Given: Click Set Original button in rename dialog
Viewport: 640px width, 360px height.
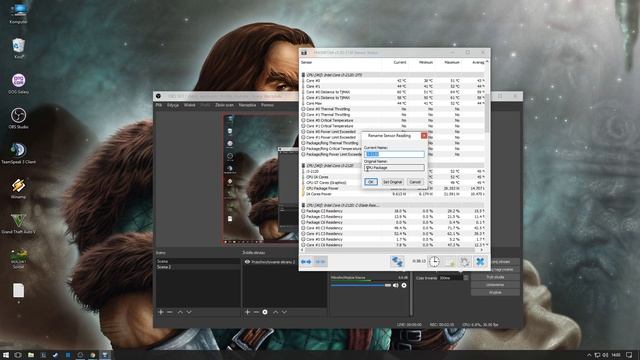Looking at the screenshot, I should pos(392,182).
